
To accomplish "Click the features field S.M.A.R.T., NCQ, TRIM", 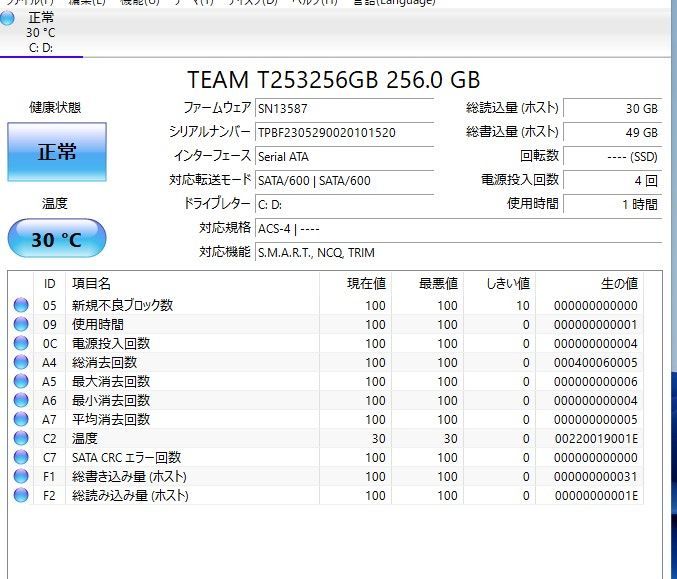I will coord(459,253).
